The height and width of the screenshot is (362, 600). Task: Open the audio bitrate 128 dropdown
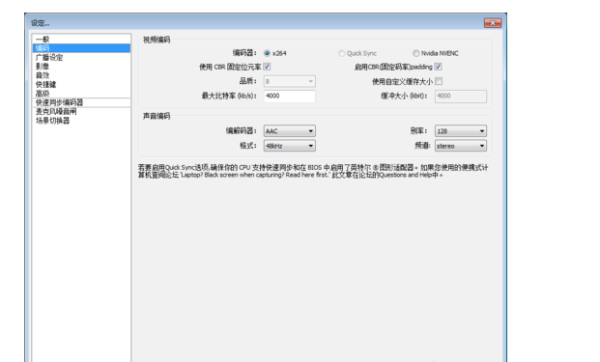[x=461, y=131]
